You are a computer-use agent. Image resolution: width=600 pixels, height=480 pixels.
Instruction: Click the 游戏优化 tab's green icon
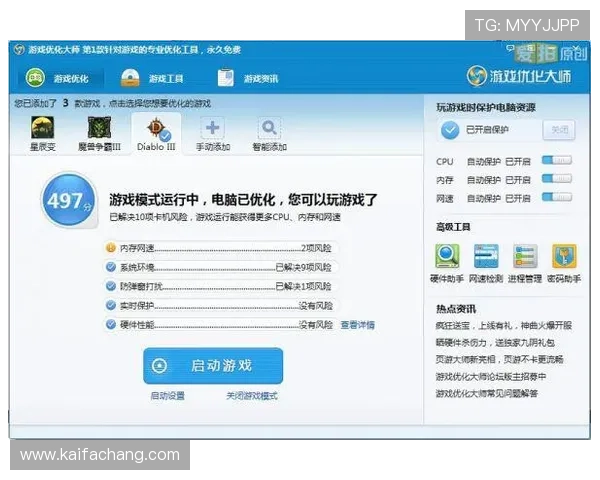(35, 77)
